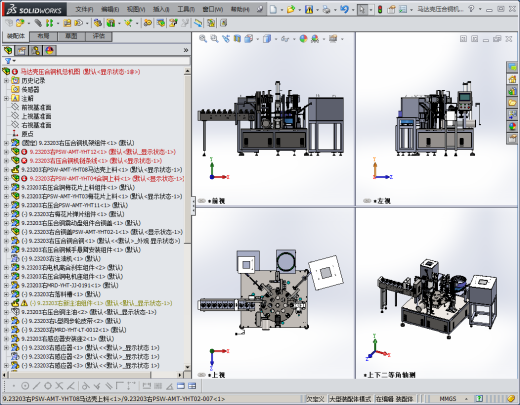Click the Zoom to Fit magnifier icon
The width and height of the screenshot is (520, 405).
[x=203, y=39]
